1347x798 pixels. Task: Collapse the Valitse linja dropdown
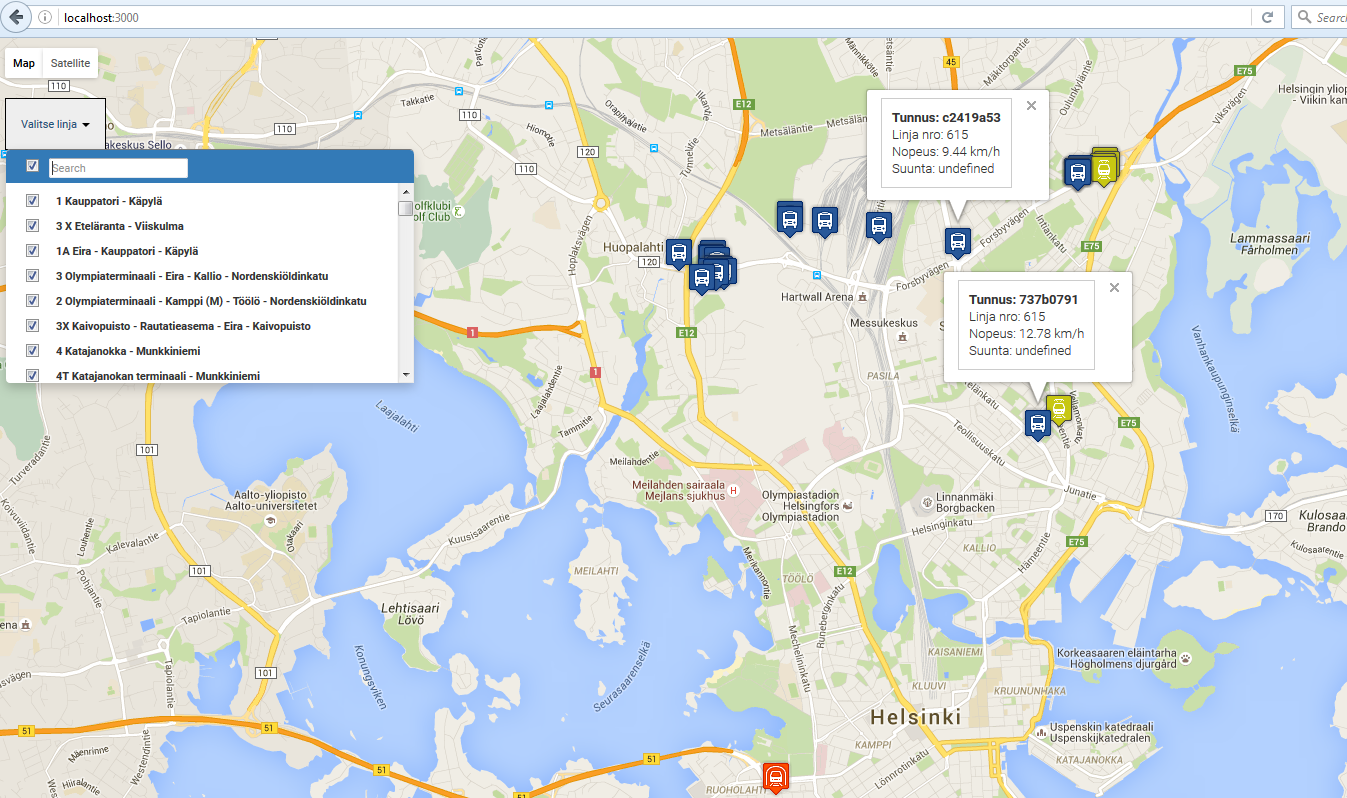pos(56,124)
